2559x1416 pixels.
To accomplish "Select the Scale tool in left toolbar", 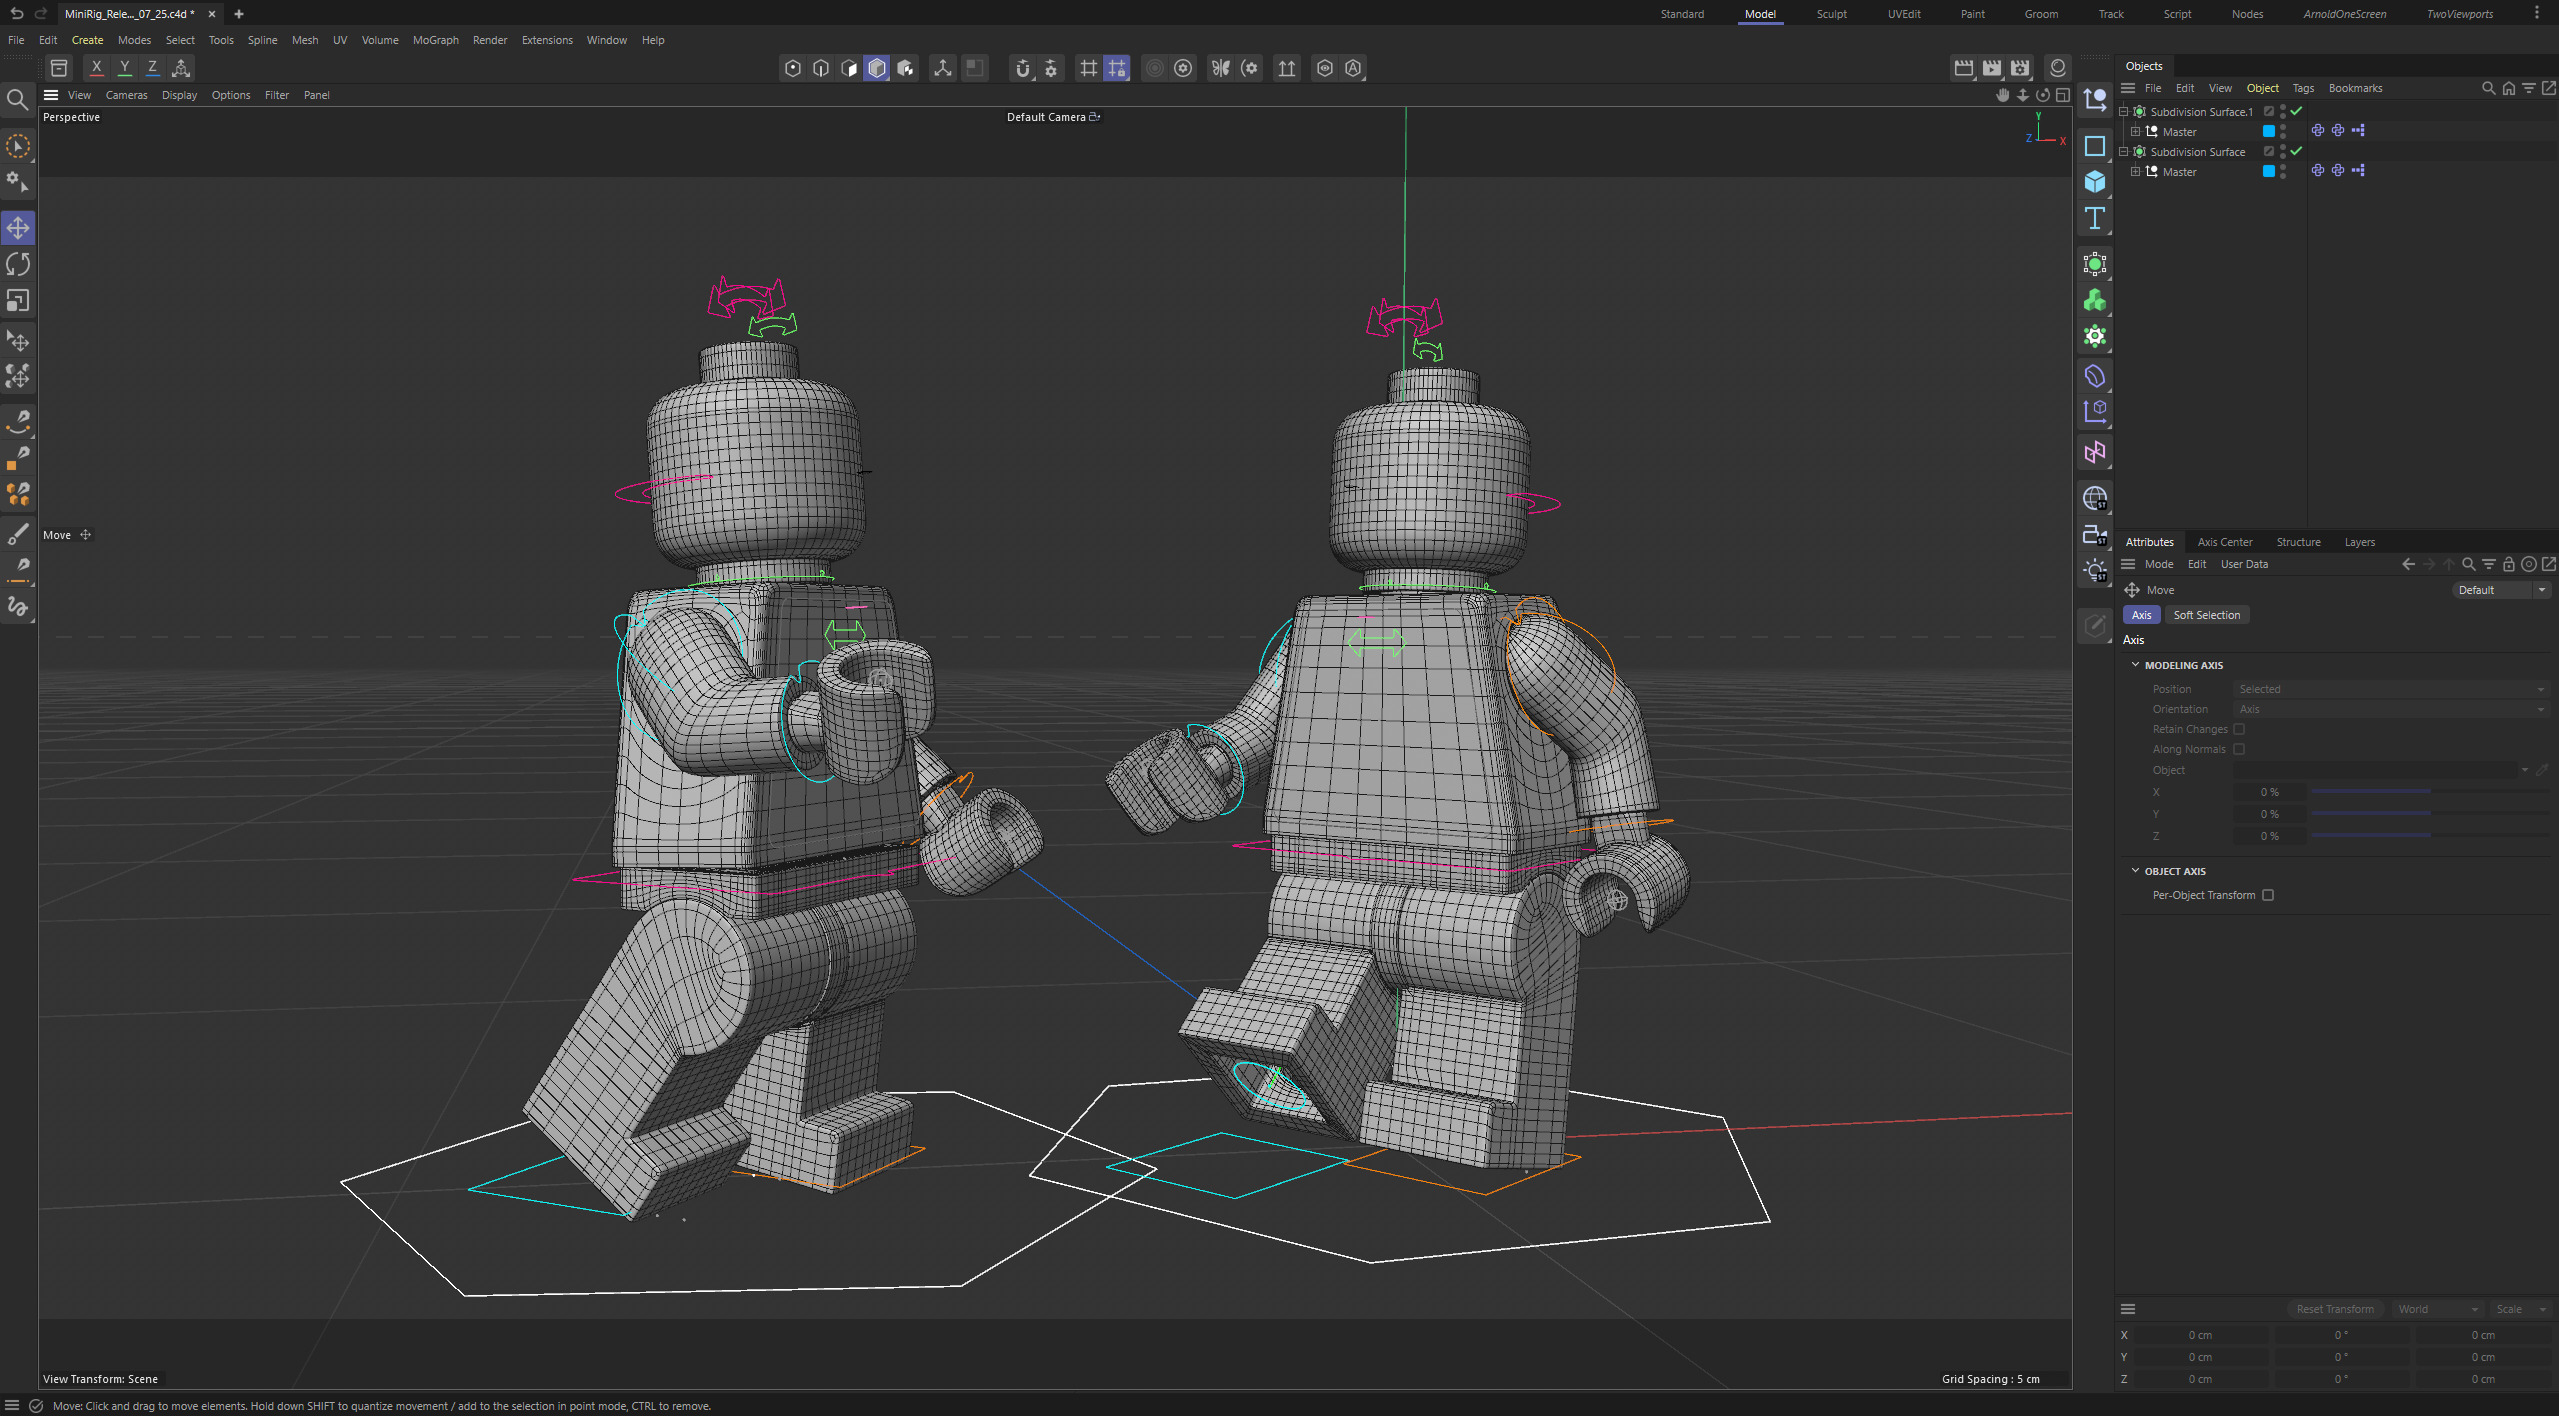I will tap(18, 300).
